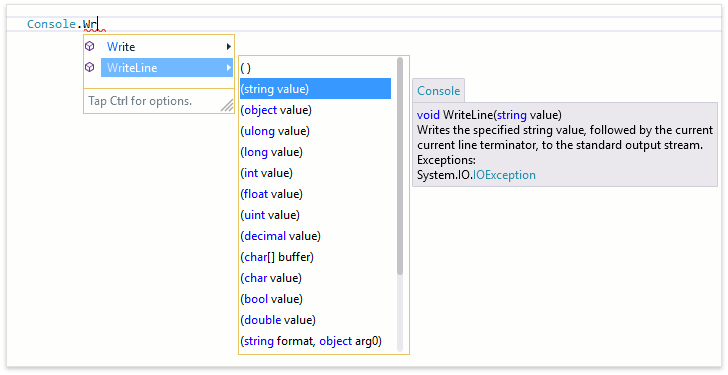Choose the (object value) overload
Viewport: 728px width, 375px height.
click(316, 110)
